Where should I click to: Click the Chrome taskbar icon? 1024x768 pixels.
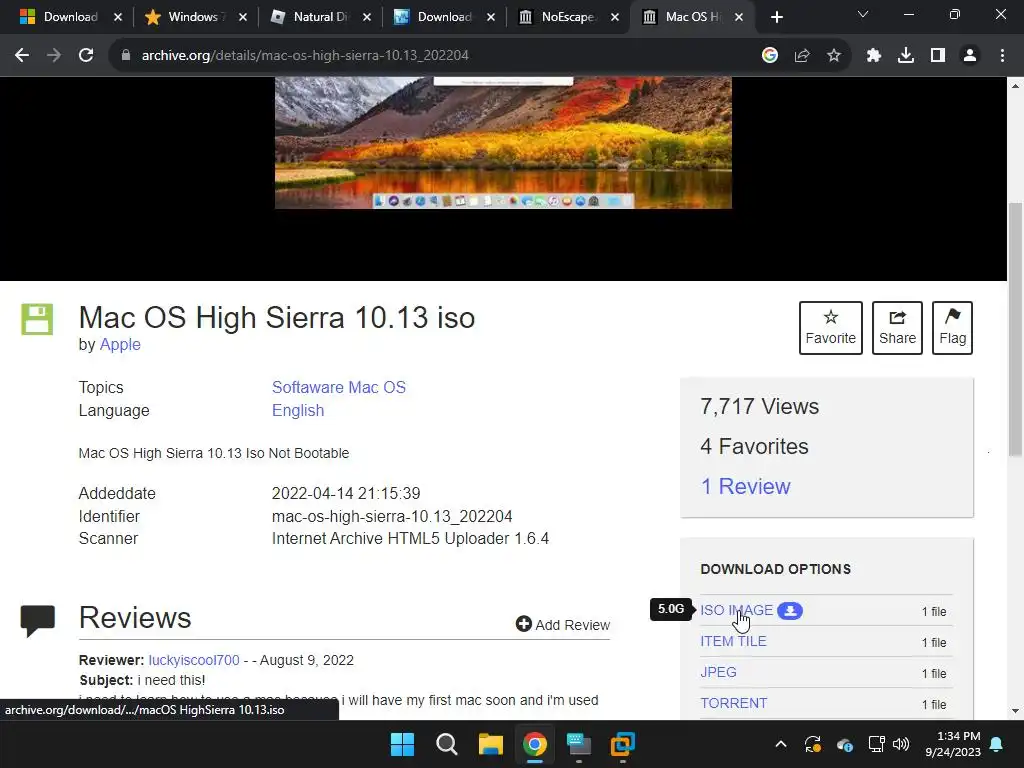[535, 744]
